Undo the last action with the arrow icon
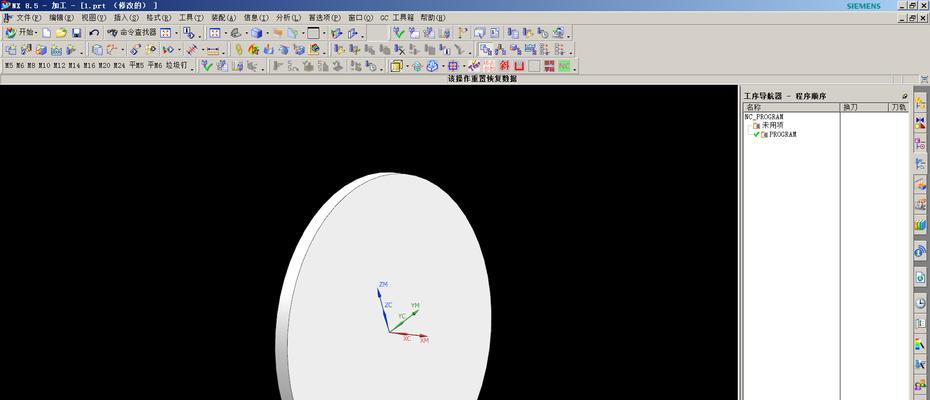930x400 pixels. pyautogui.click(x=94, y=33)
